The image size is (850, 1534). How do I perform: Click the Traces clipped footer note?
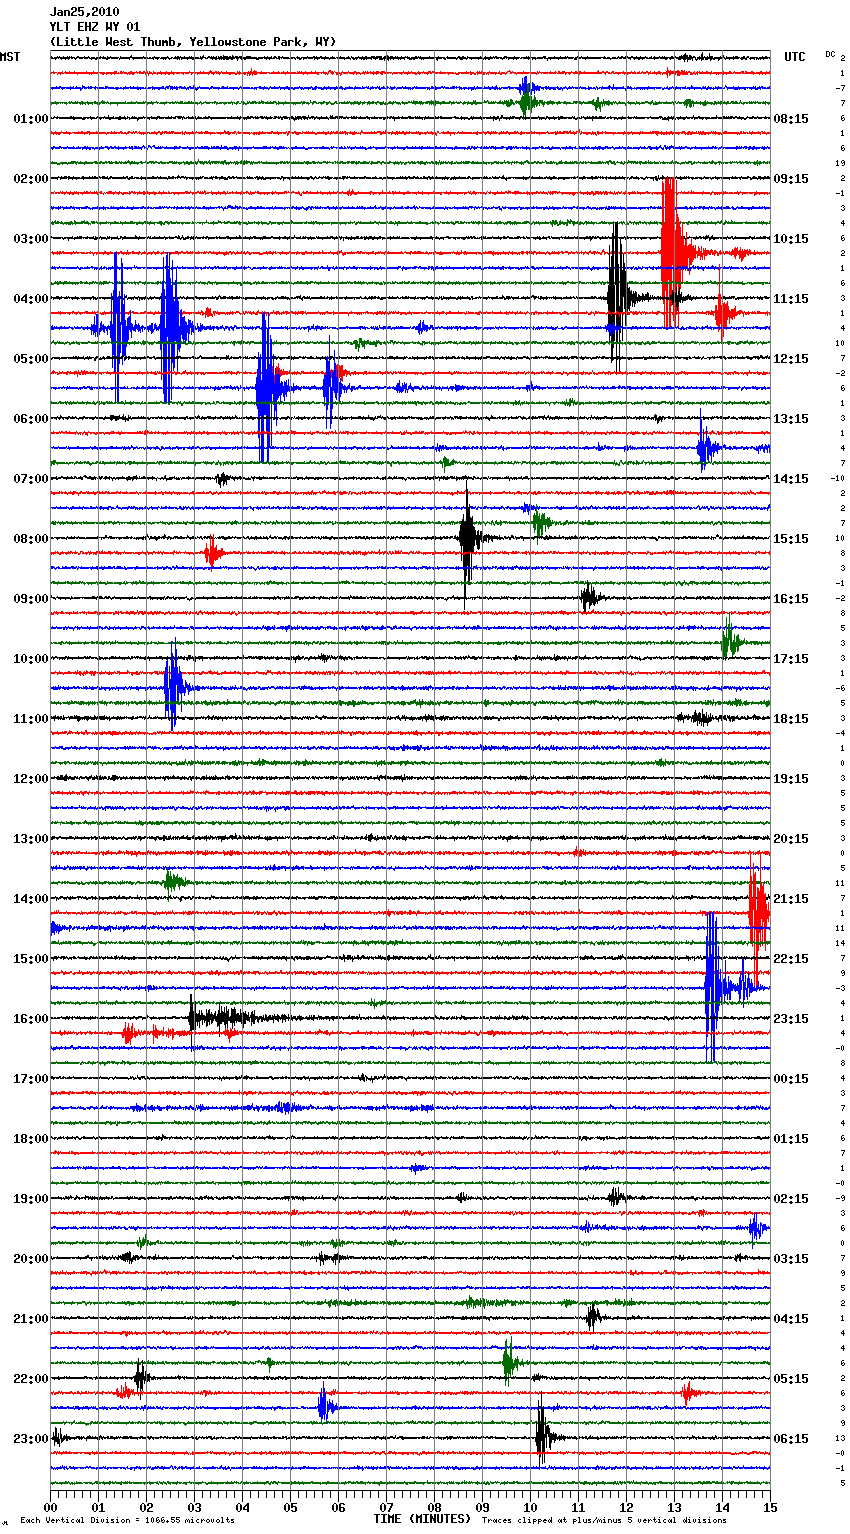tap(604, 1520)
